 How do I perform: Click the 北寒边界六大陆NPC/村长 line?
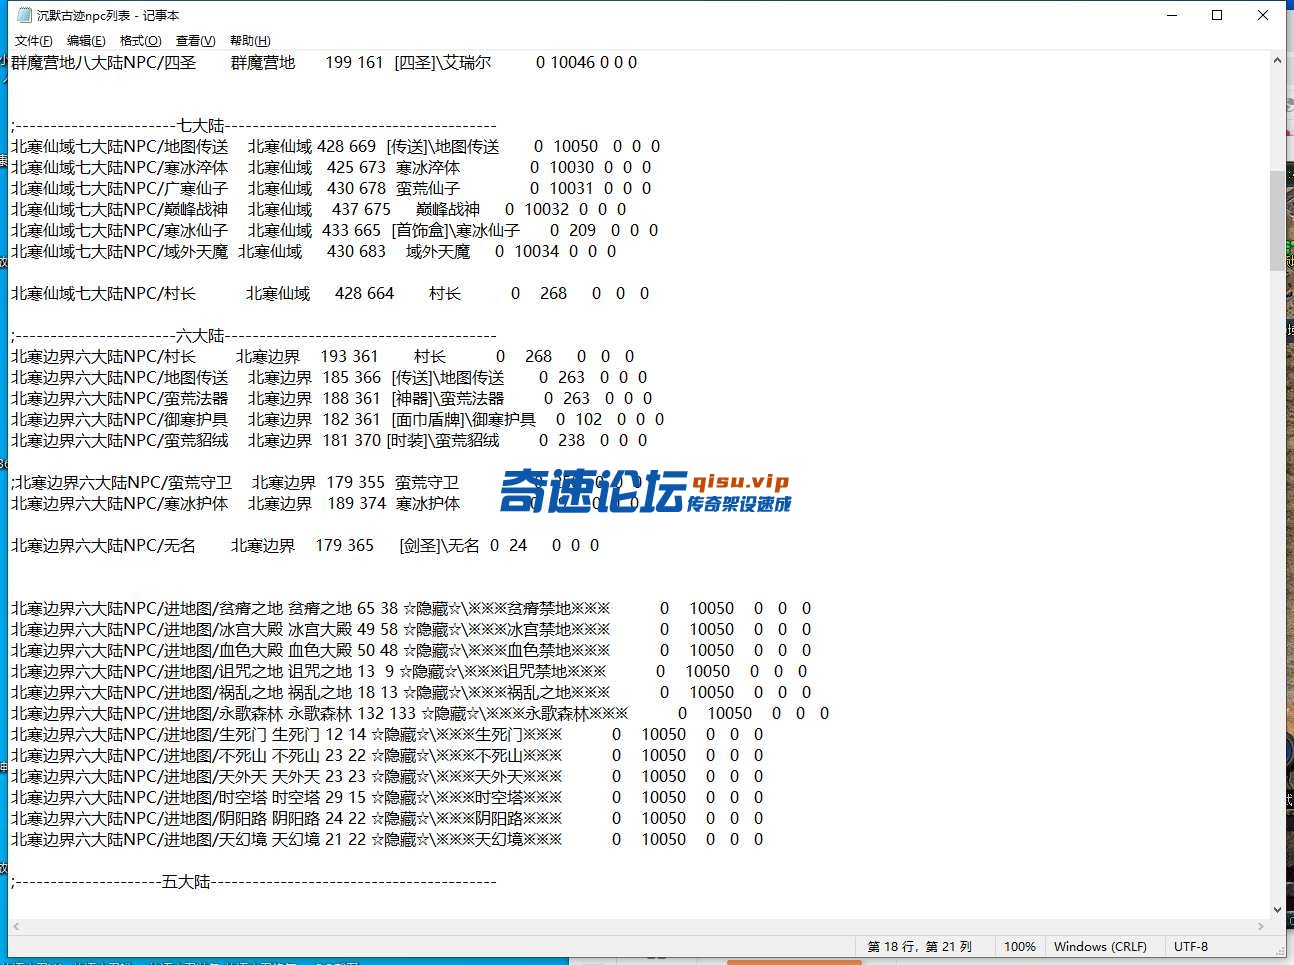[x=323, y=356]
